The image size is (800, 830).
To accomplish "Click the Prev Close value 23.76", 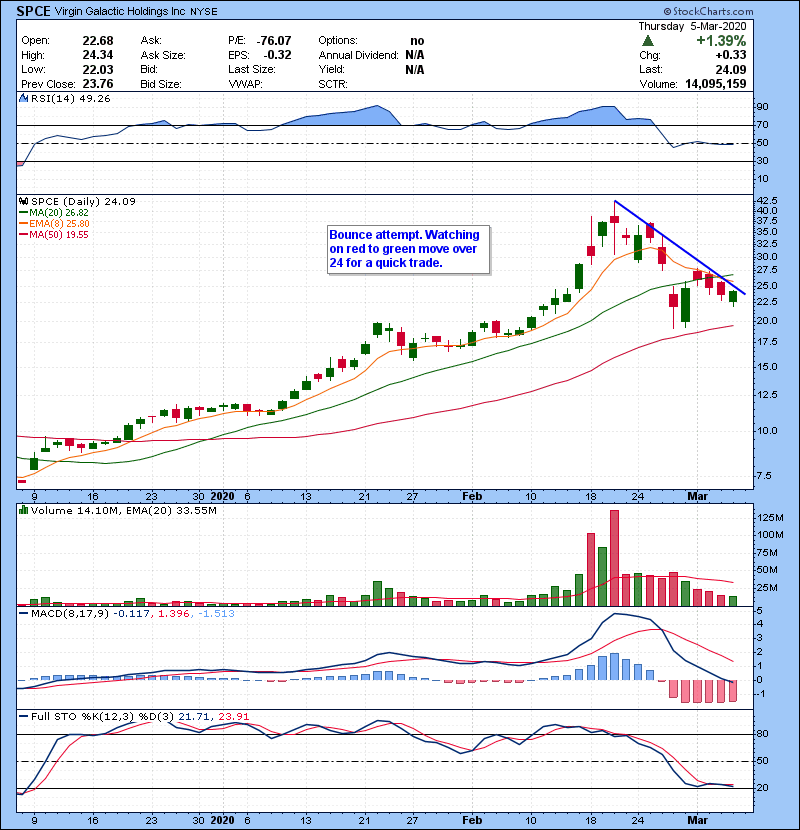I will pyautogui.click(x=98, y=84).
